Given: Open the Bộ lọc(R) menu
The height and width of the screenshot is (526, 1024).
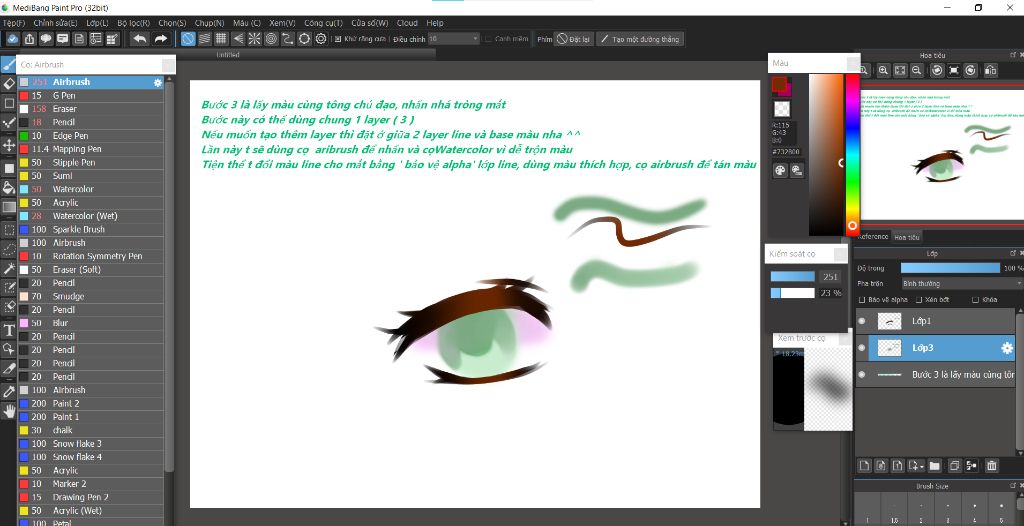Looking at the screenshot, I should click(x=133, y=23).
